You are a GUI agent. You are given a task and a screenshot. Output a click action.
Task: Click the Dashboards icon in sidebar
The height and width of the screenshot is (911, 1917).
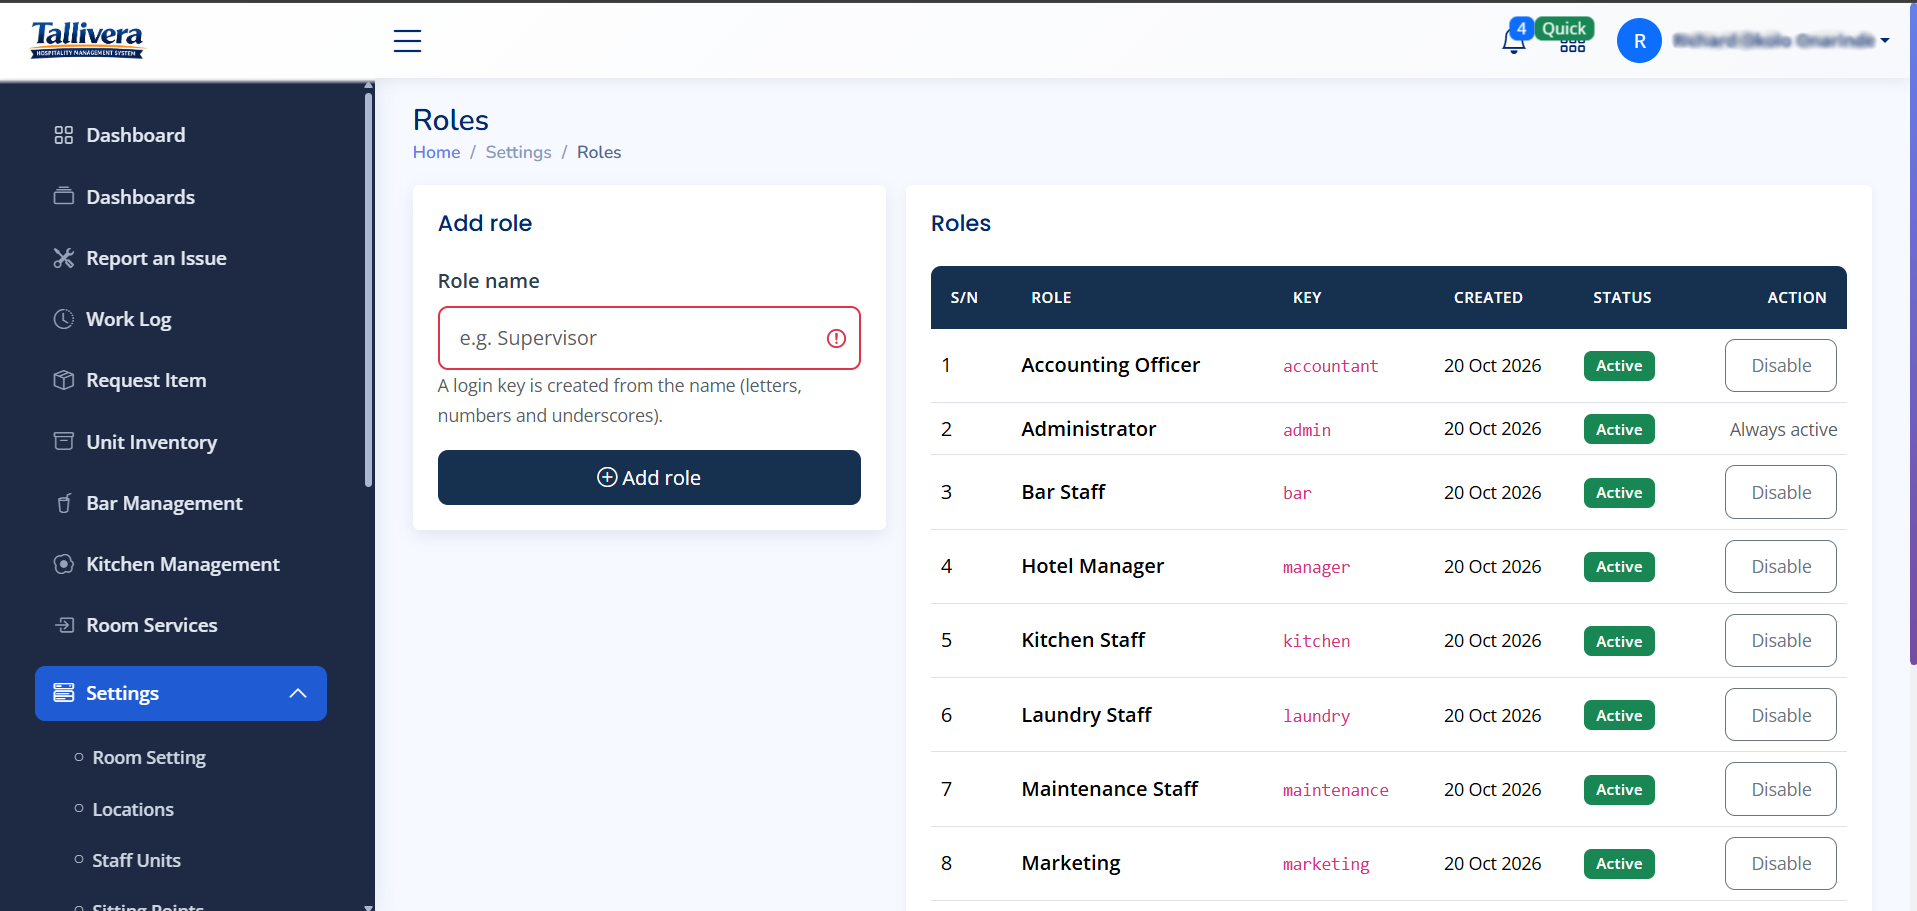click(x=64, y=196)
